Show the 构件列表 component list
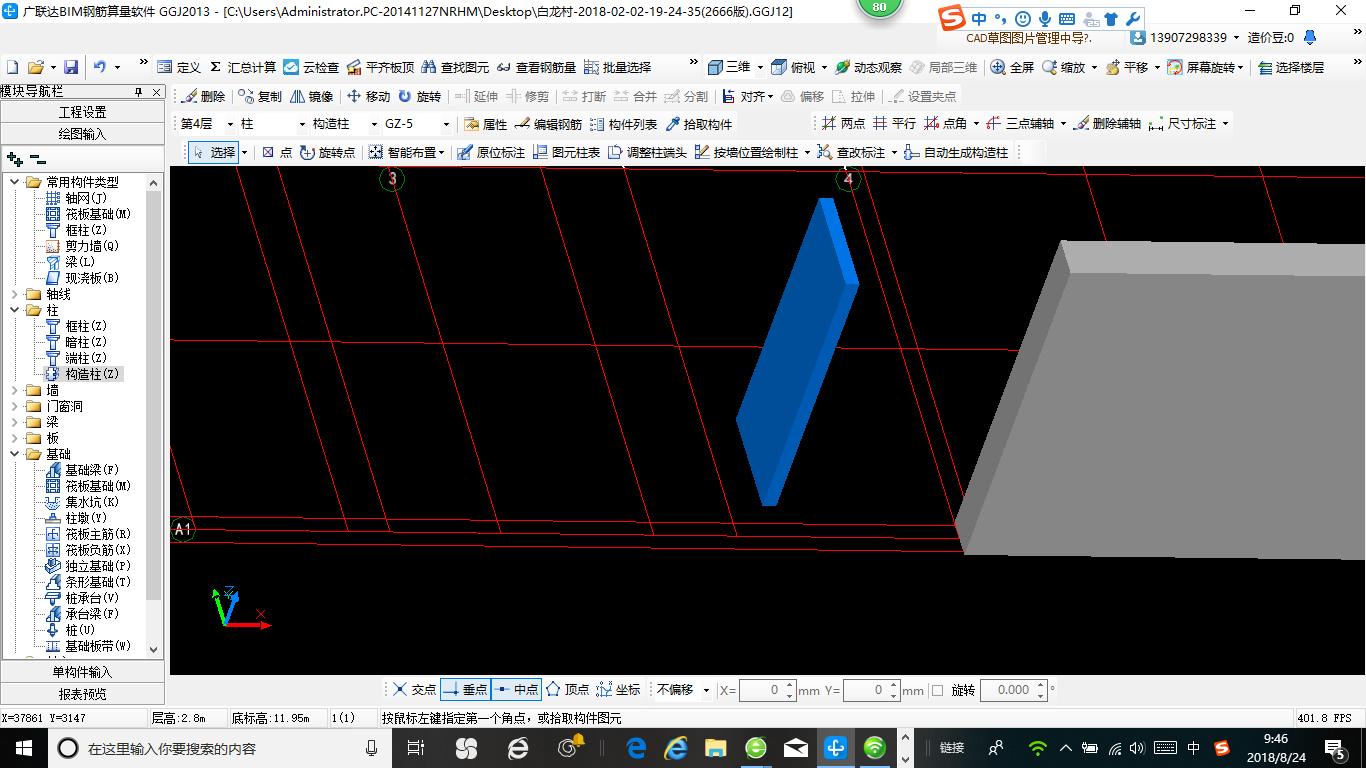The height and width of the screenshot is (768, 1366). [x=623, y=124]
